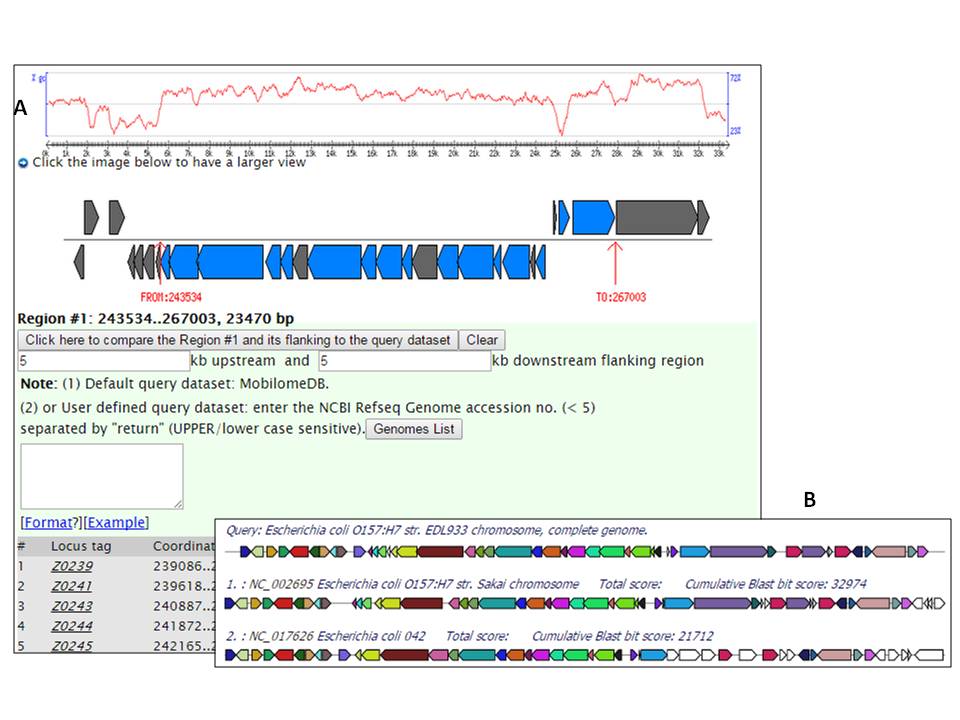This screenshot has height=720, width=960.
Task: Open the Genomes List button
Action: point(414,429)
